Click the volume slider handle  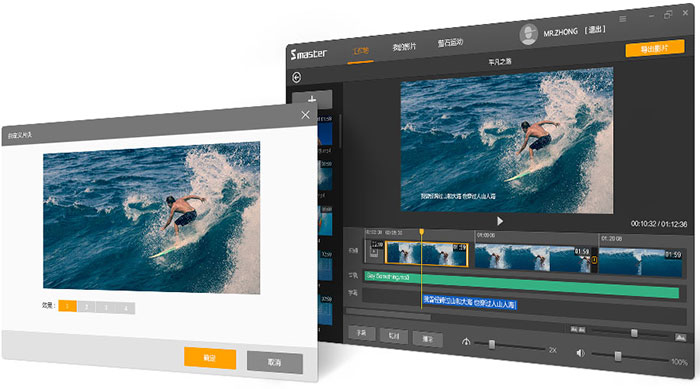click(618, 356)
